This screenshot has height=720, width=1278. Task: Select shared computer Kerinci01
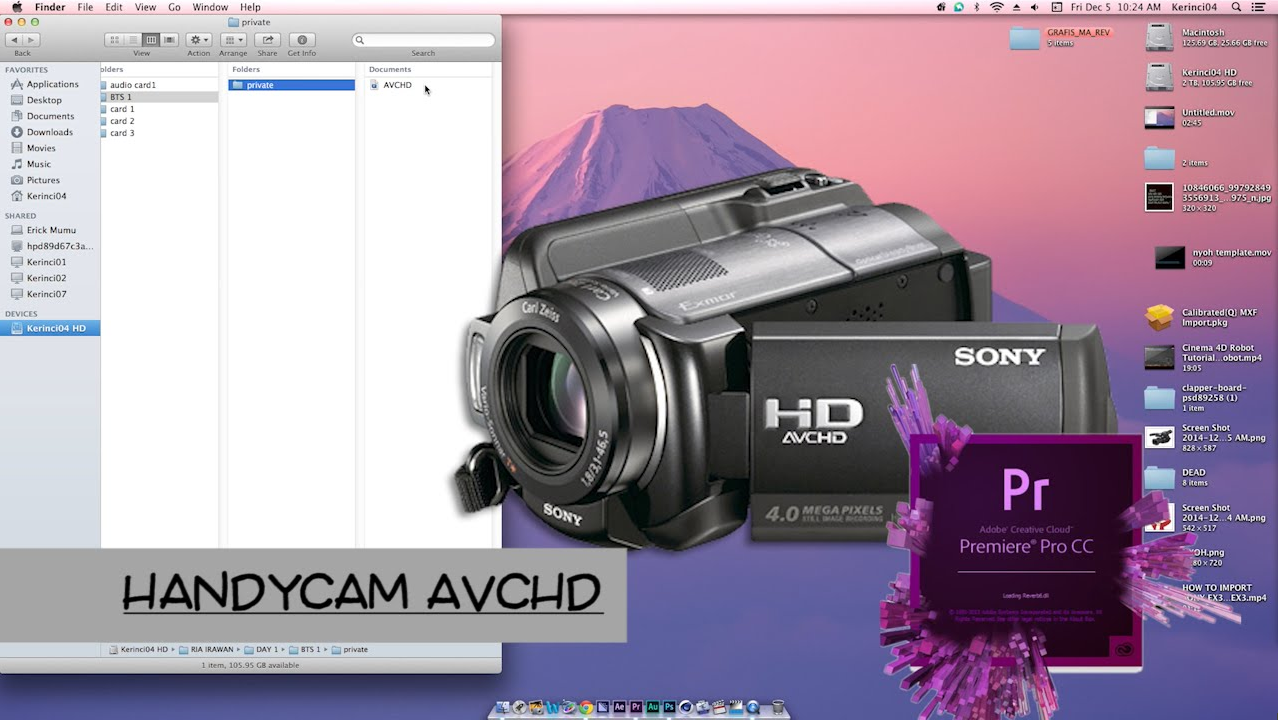[46, 262]
